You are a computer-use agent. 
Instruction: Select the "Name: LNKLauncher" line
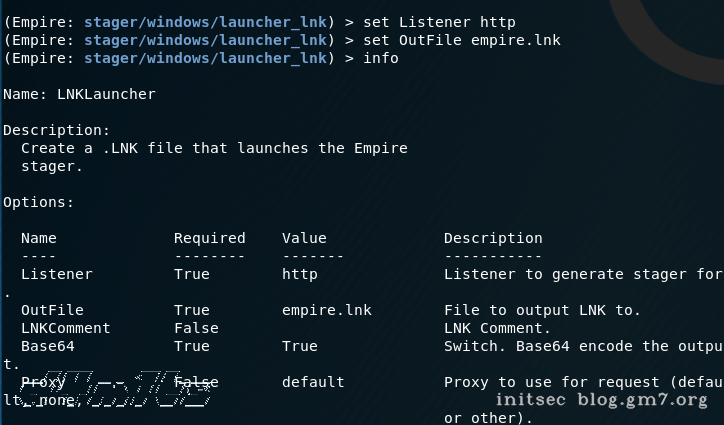(x=79, y=94)
